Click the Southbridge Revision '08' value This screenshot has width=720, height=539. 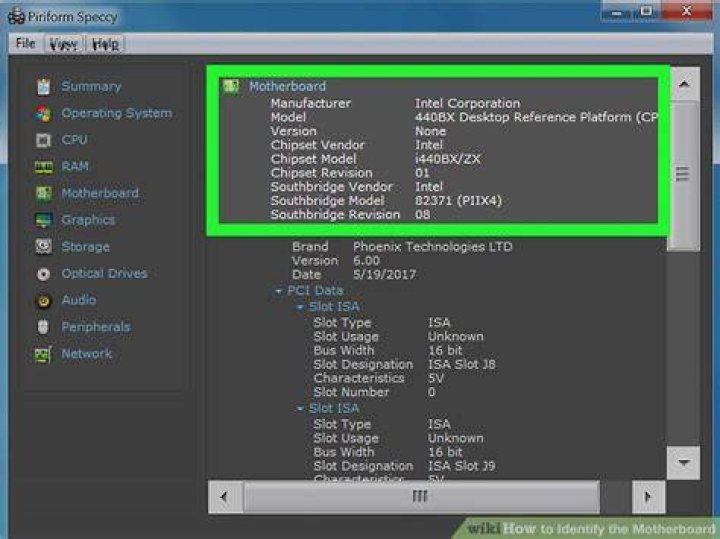tap(422, 214)
